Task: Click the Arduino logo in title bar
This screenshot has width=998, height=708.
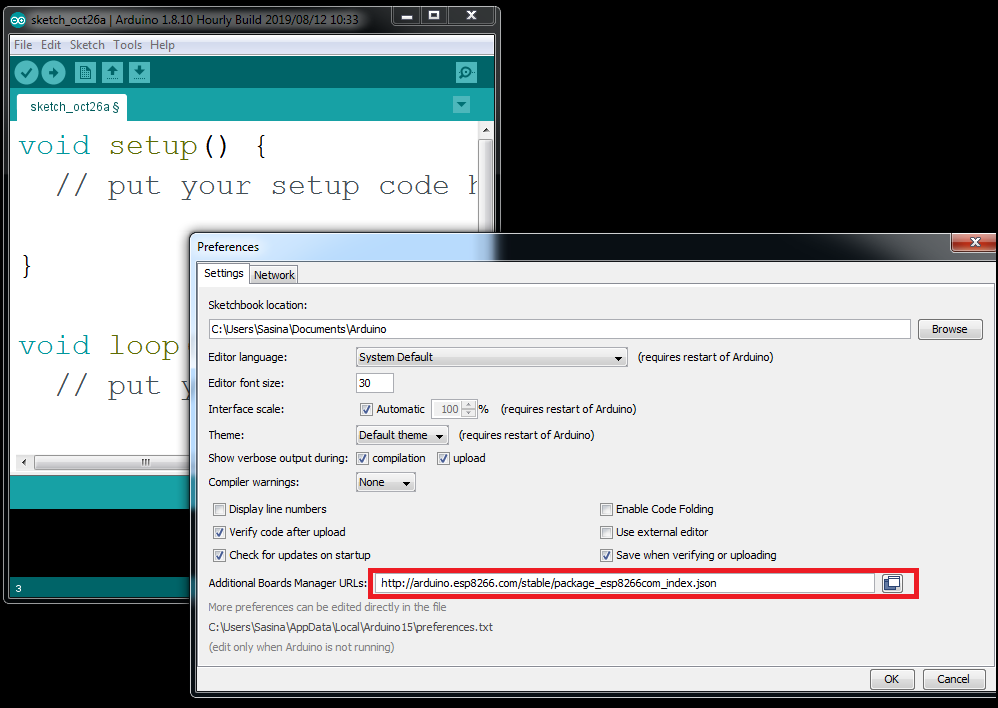Action: pyautogui.click(x=18, y=20)
